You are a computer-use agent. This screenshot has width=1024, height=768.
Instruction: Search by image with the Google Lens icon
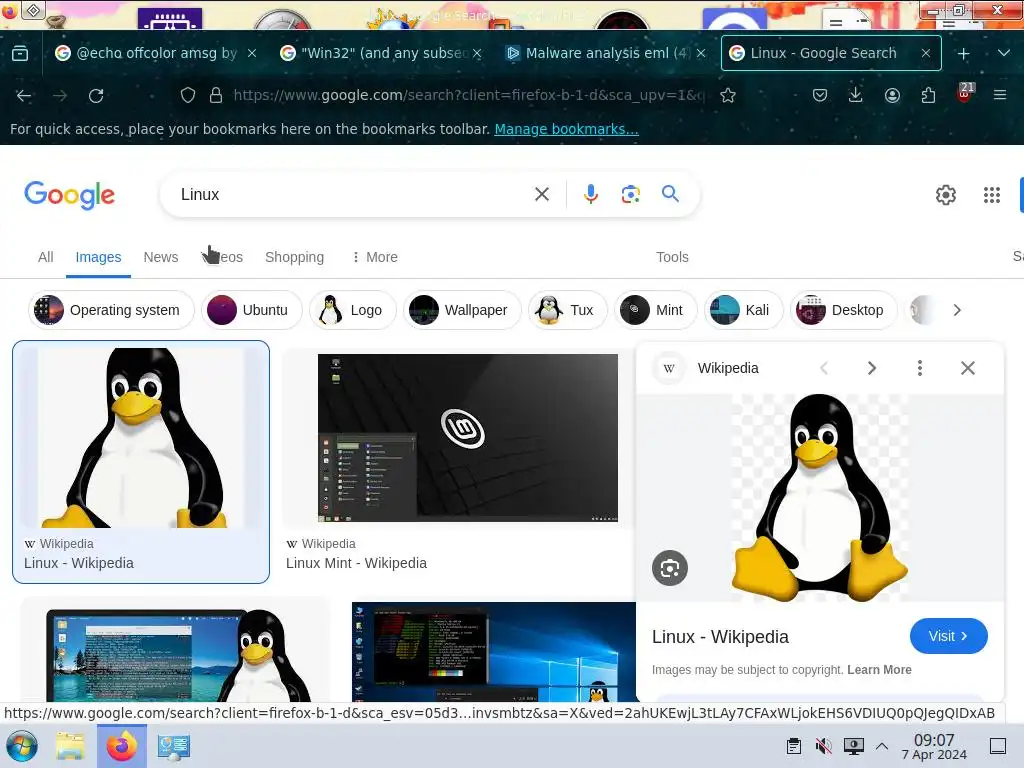[x=630, y=194]
